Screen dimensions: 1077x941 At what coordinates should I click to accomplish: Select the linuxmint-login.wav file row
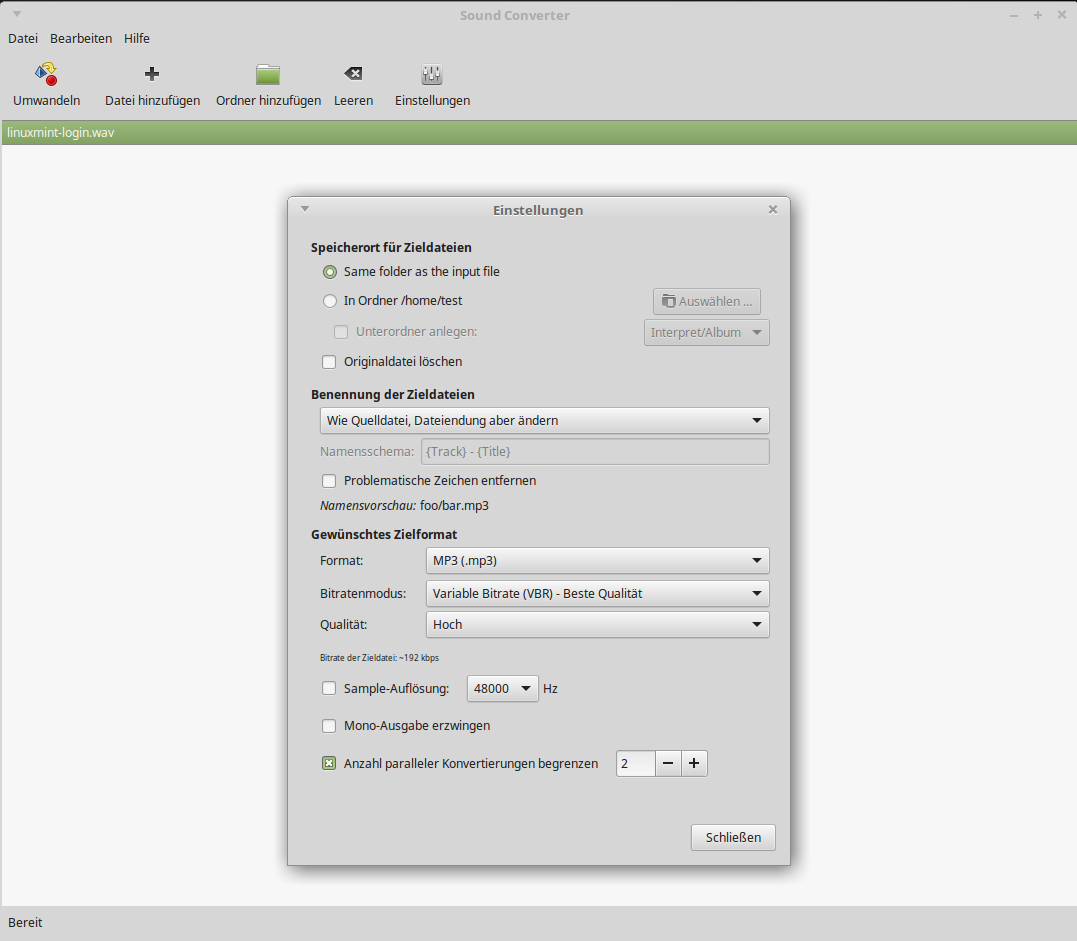[x=538, y=133]
